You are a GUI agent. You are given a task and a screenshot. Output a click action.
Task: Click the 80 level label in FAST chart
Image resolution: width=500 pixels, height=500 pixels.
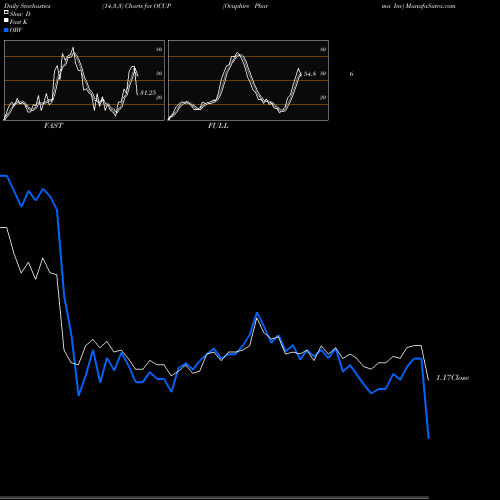pos(159,49)
